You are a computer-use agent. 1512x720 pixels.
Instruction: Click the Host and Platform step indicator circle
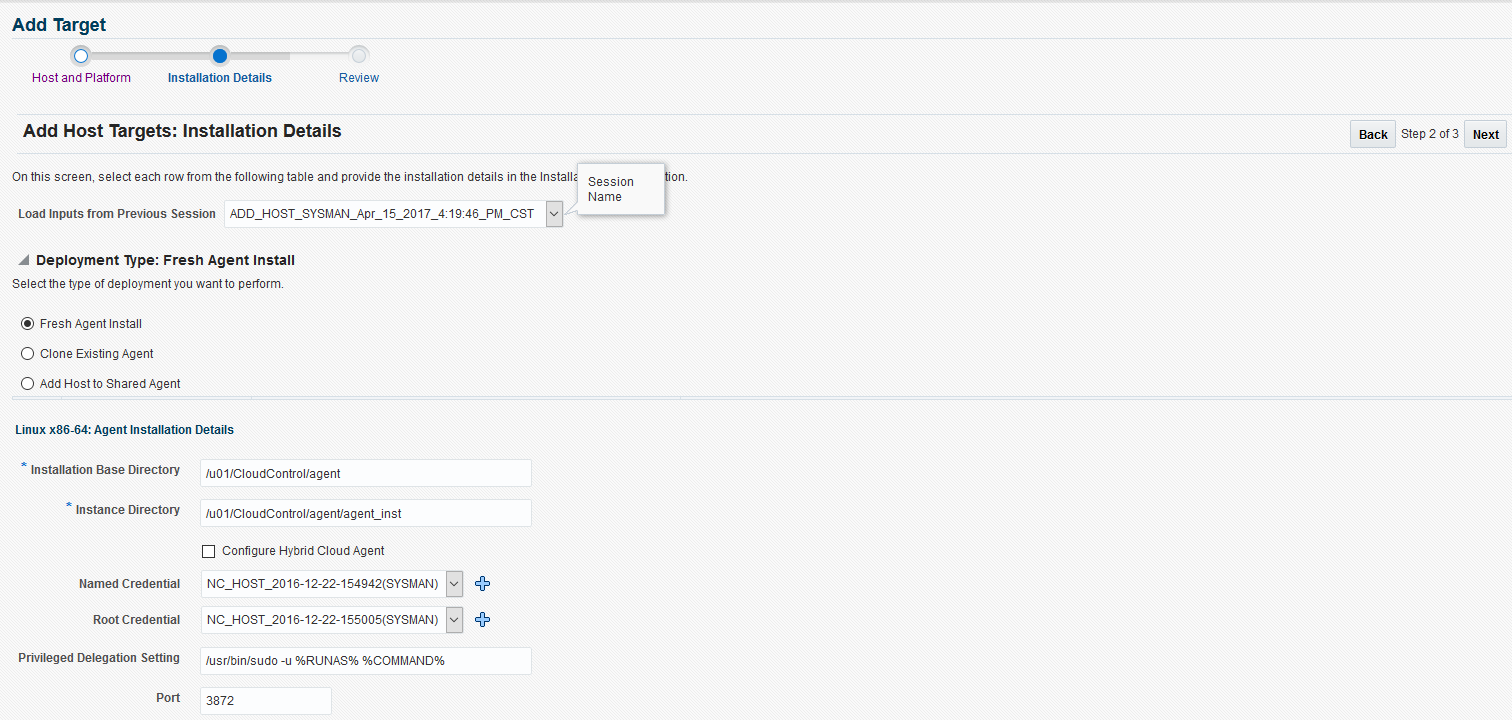point(81,55)
